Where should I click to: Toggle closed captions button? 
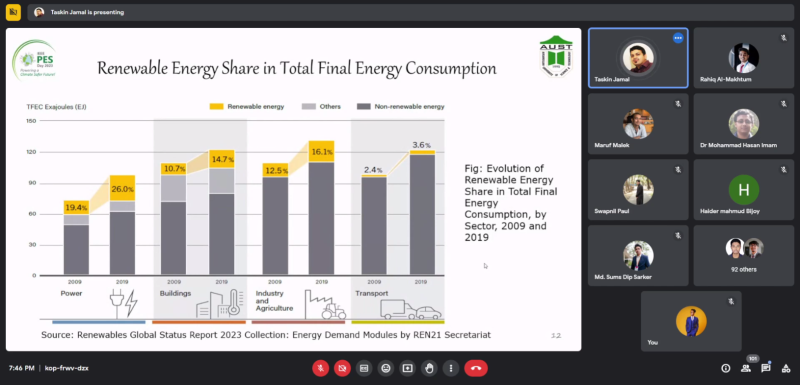tap(364, 368)
